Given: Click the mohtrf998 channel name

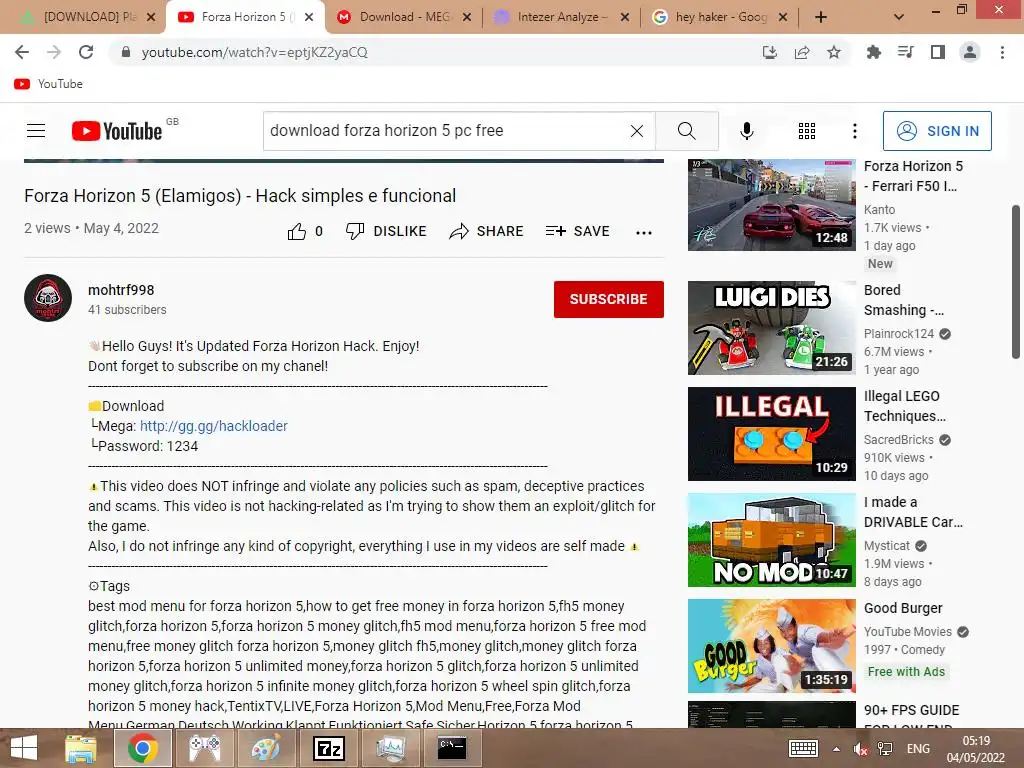Looking at the screenshot, I should pyautogui.click(x=121, y=290).
